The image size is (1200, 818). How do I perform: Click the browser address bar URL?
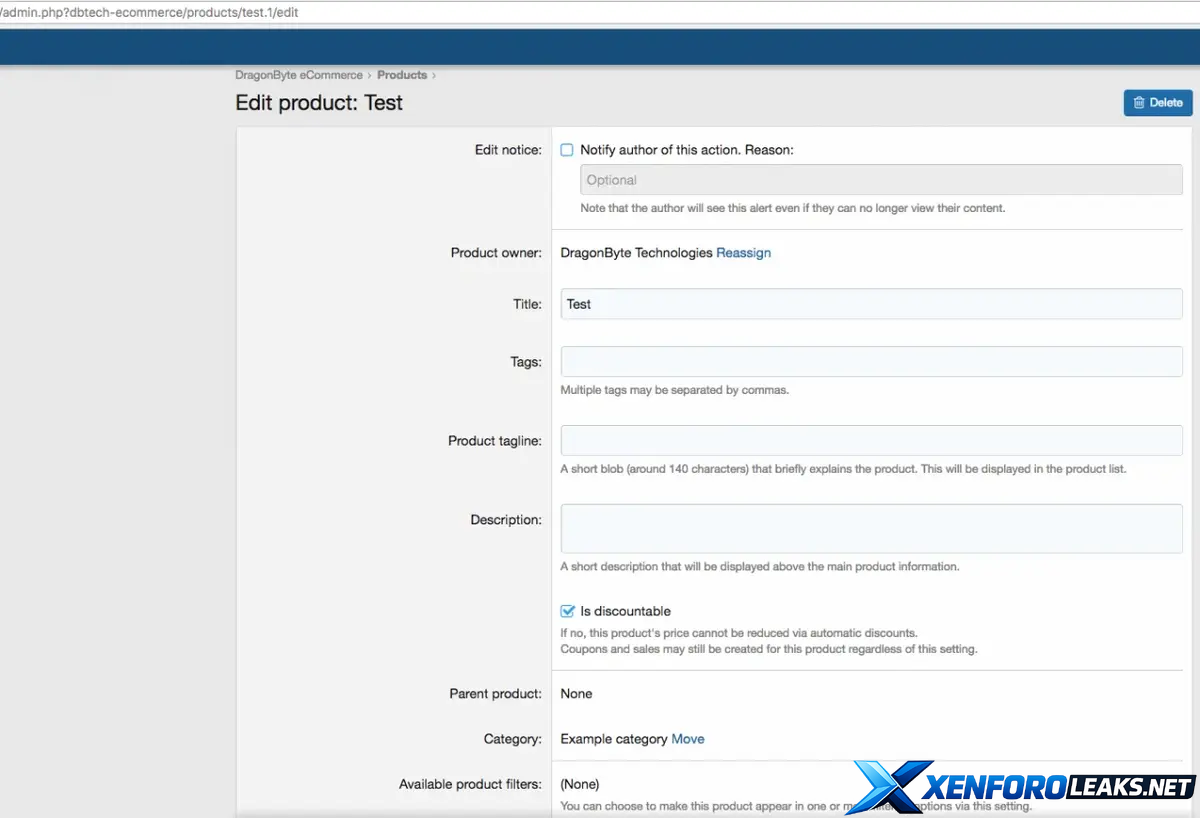point(150,13)
